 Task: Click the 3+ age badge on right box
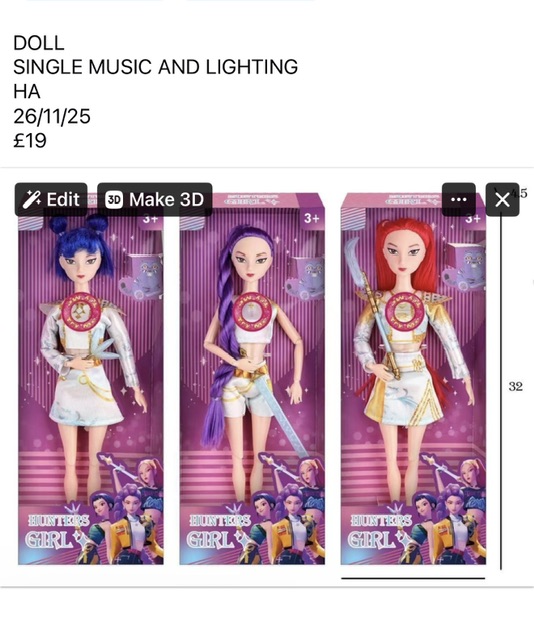473,218
